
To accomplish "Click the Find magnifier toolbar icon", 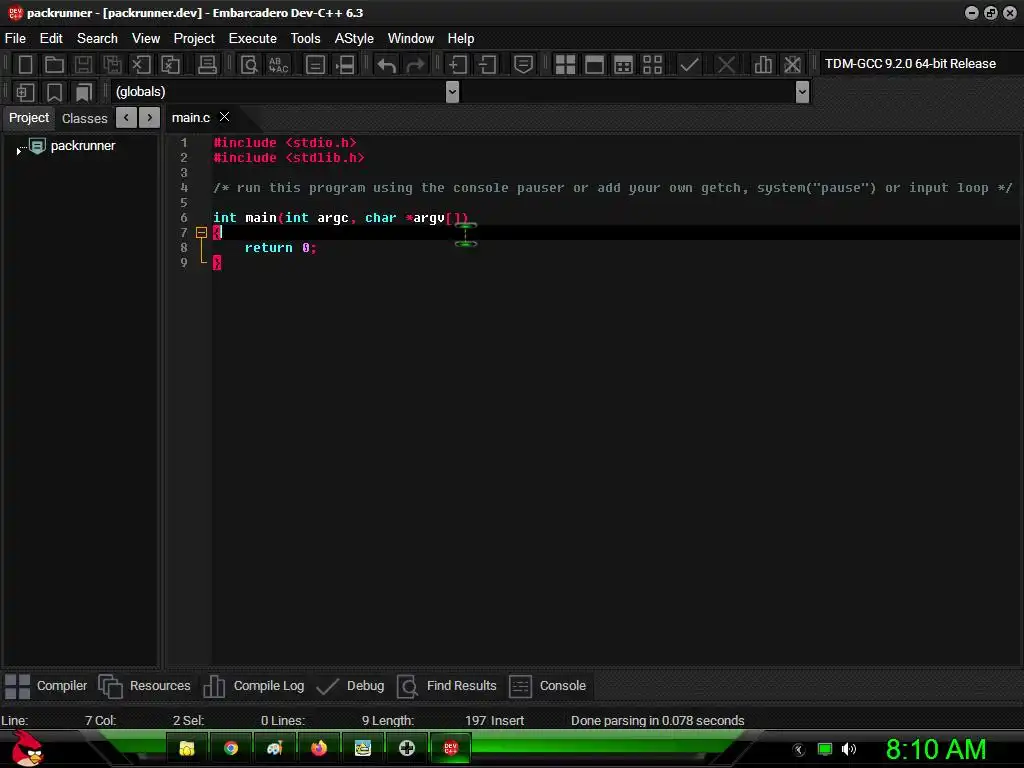I will click(x=249, y=64).
